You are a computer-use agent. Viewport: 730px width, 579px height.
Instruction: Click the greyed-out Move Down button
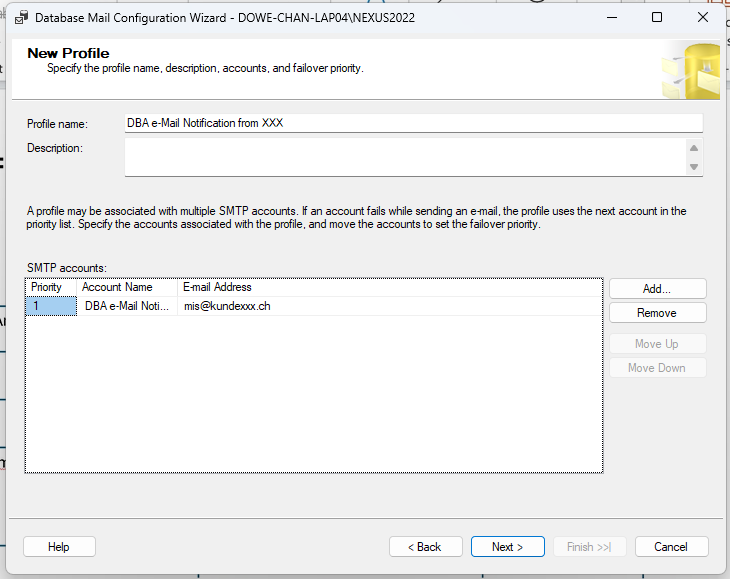pos(657,368)
